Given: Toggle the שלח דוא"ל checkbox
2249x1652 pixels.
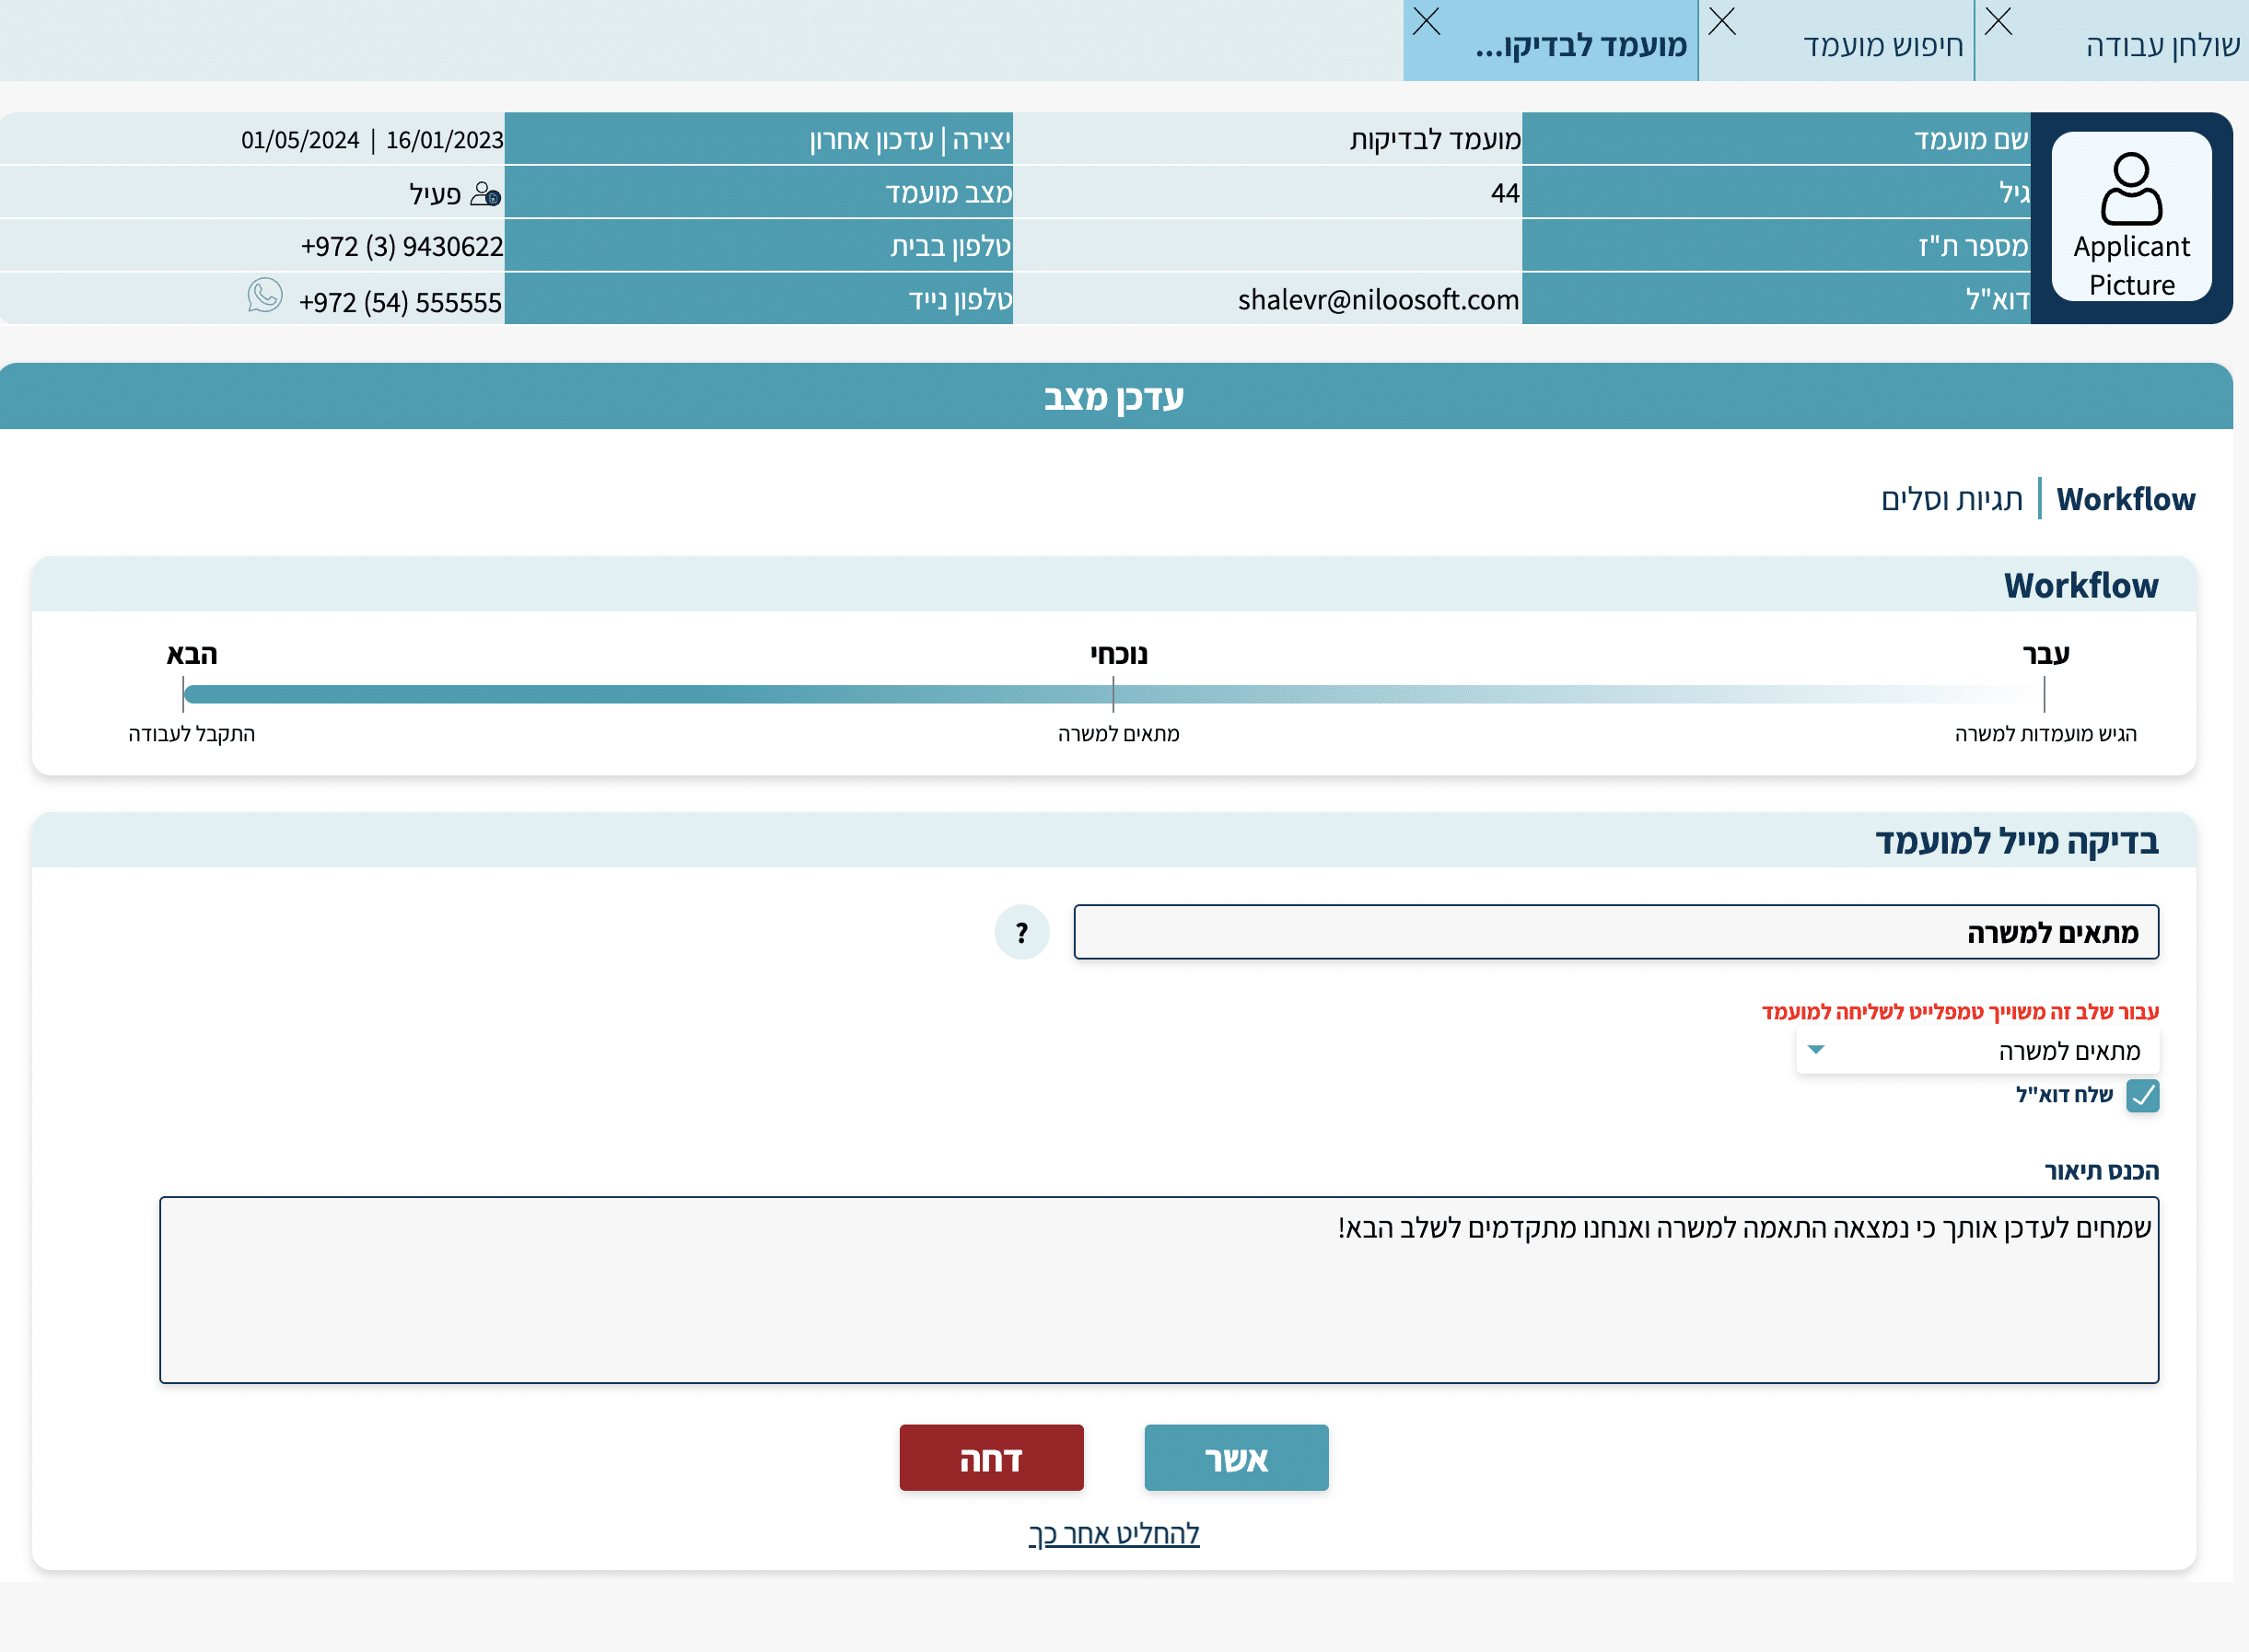Looking at the screenshot, I should click(2142, 1095).
